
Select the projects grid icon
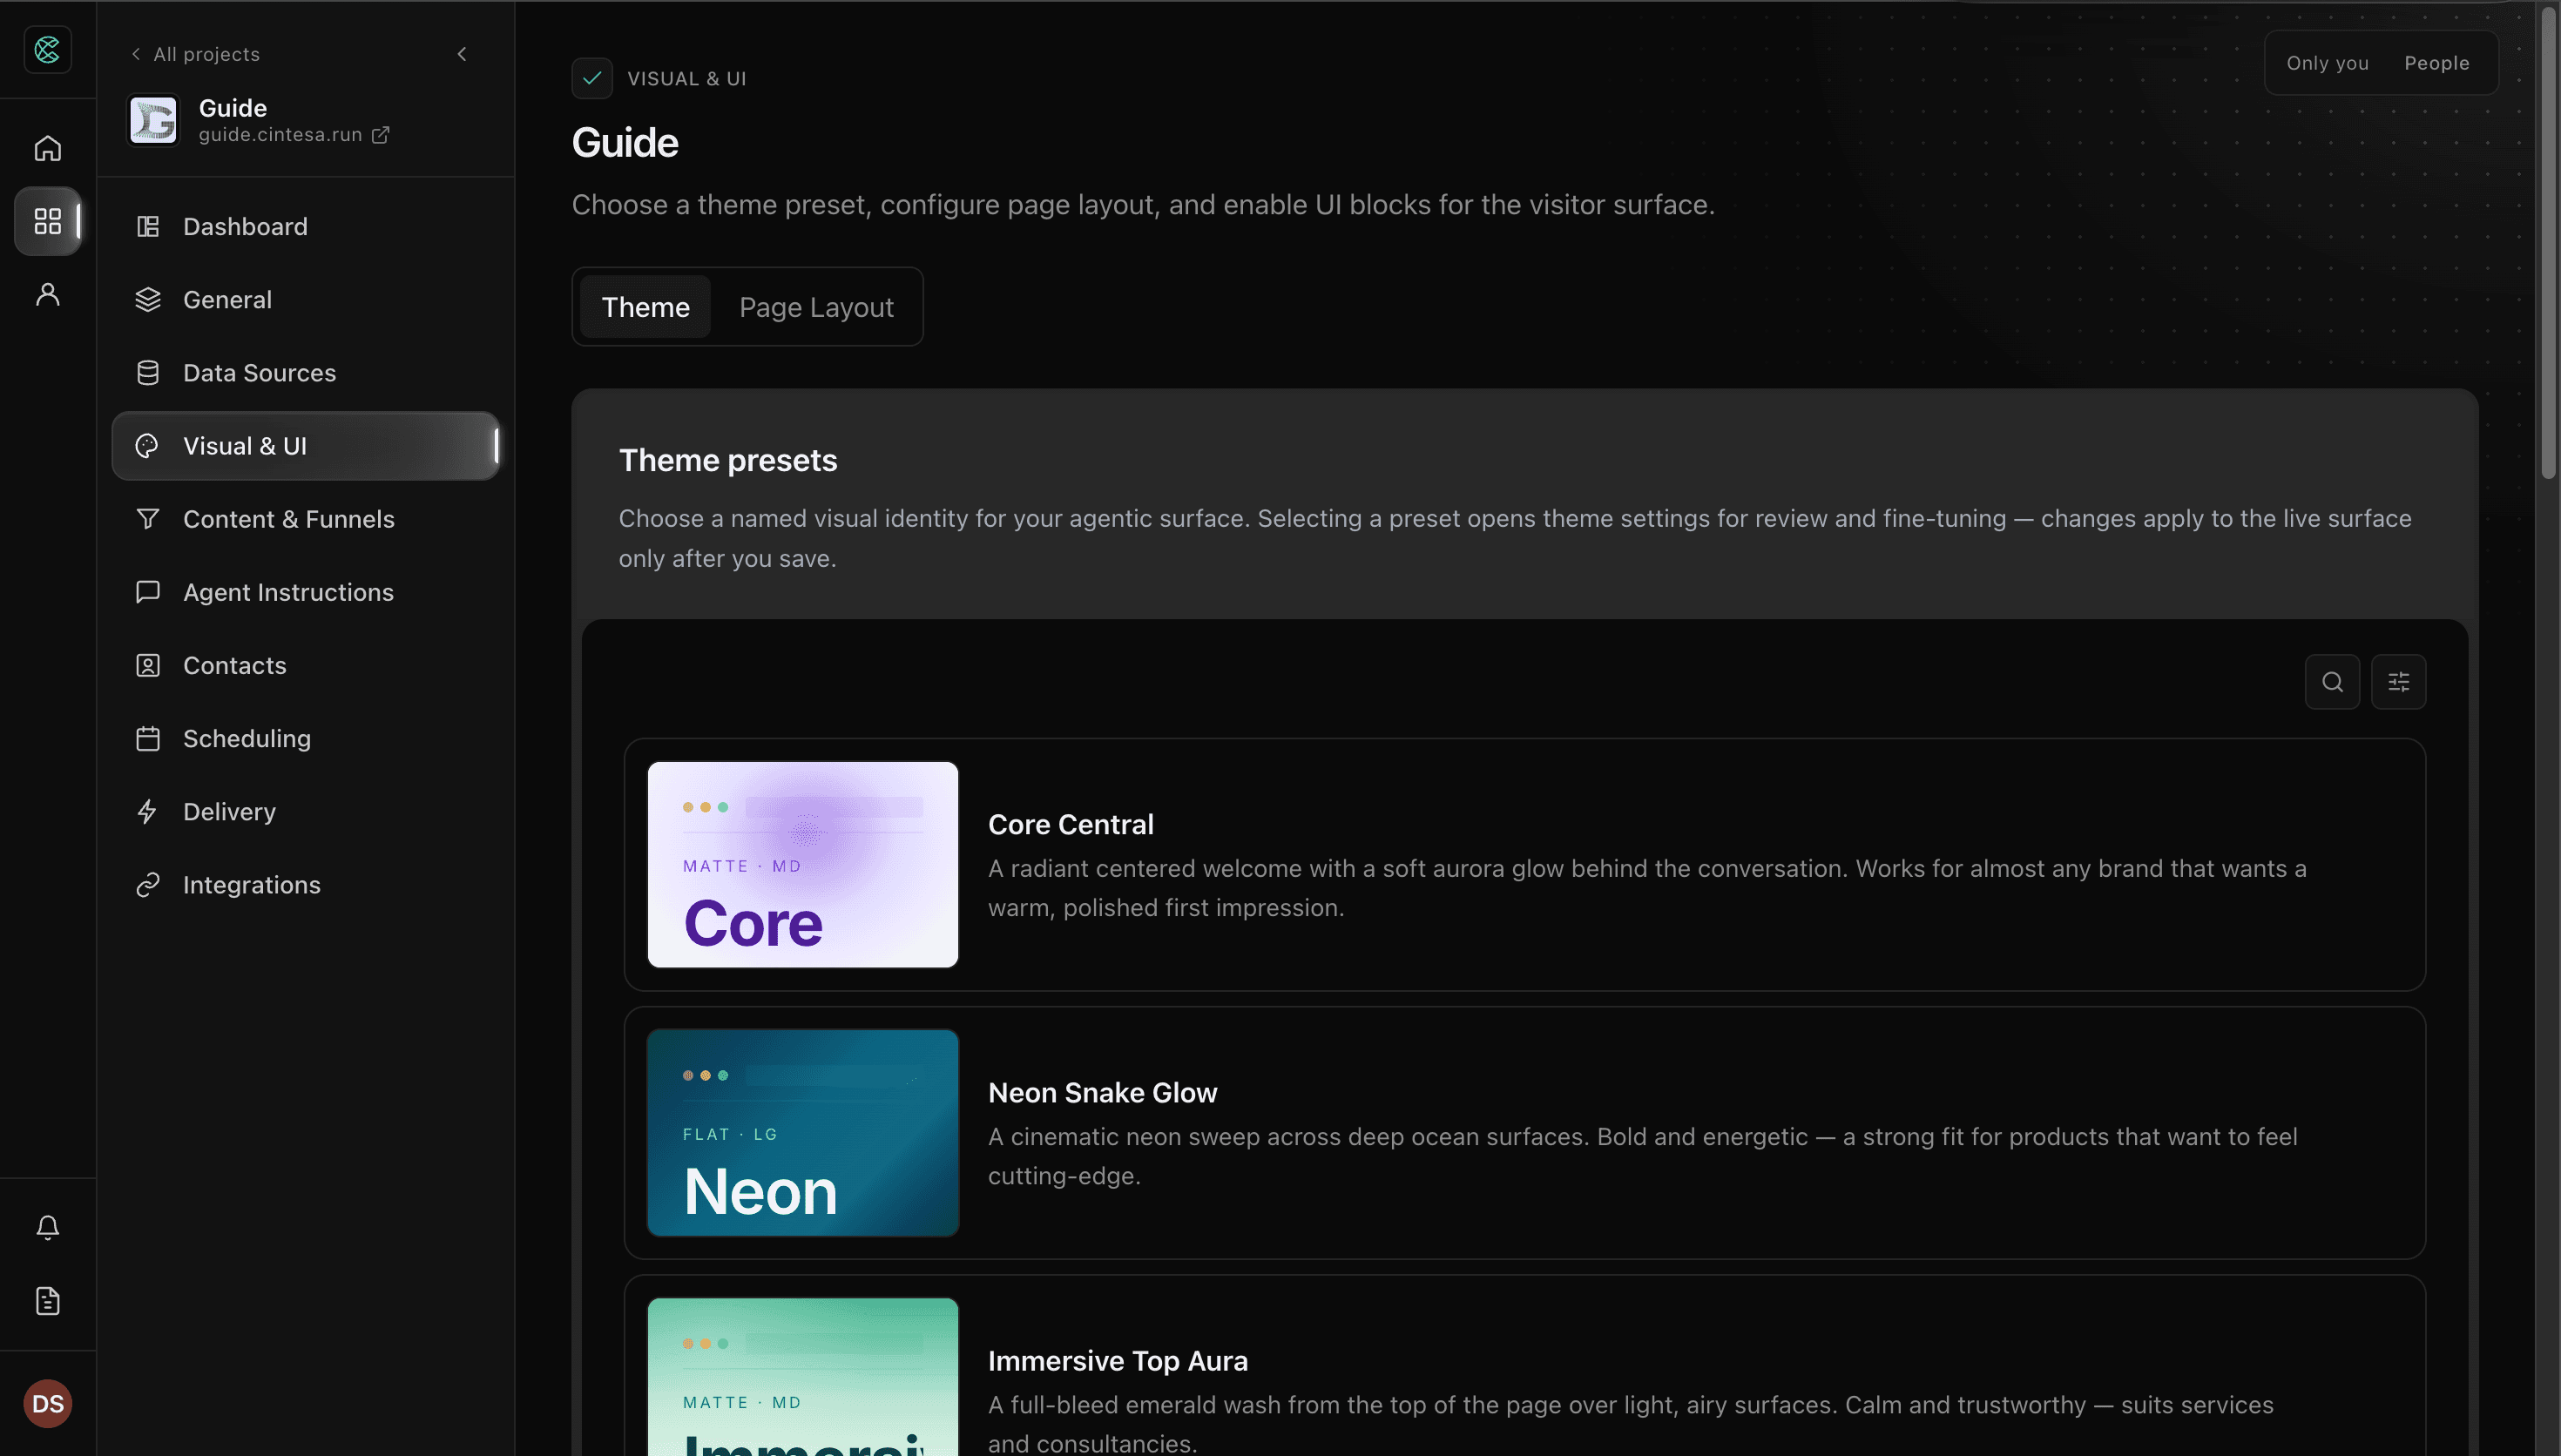(47, 221)
